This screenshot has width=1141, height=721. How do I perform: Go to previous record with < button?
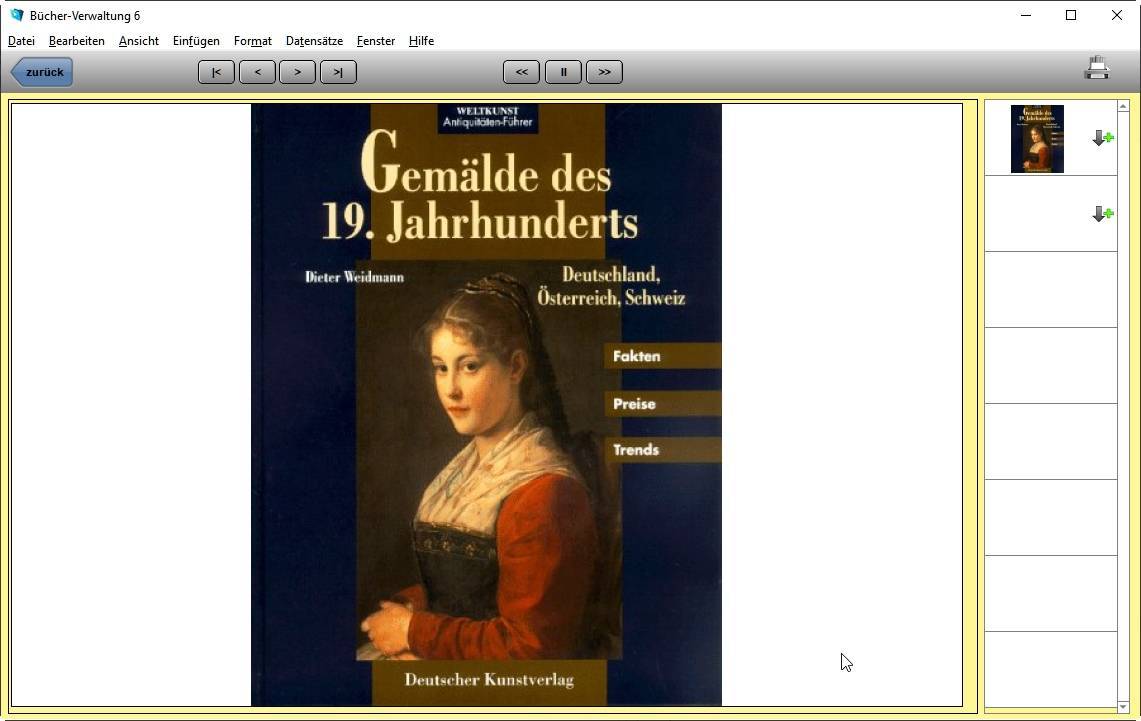[257, 72]
